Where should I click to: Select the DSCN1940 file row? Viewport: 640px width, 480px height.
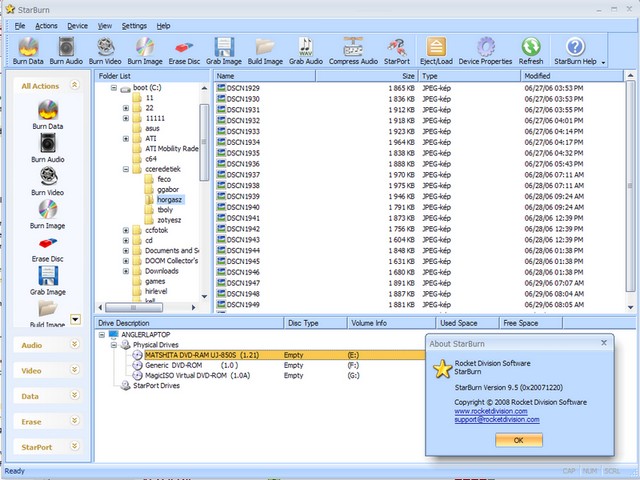420,207
